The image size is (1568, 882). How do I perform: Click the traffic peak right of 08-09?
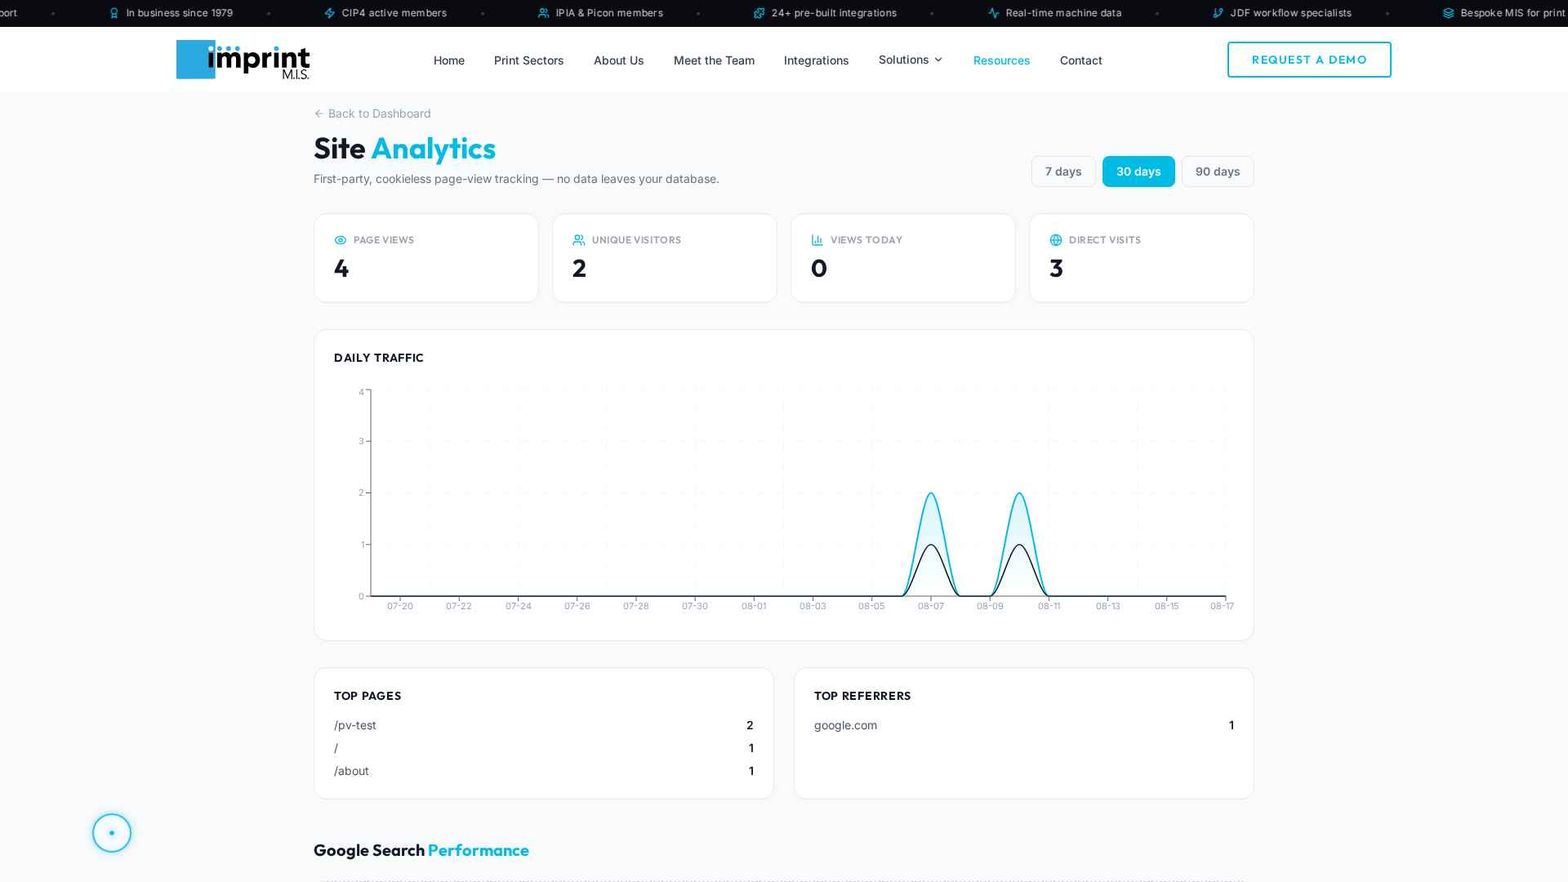(x=1019, y=494)
